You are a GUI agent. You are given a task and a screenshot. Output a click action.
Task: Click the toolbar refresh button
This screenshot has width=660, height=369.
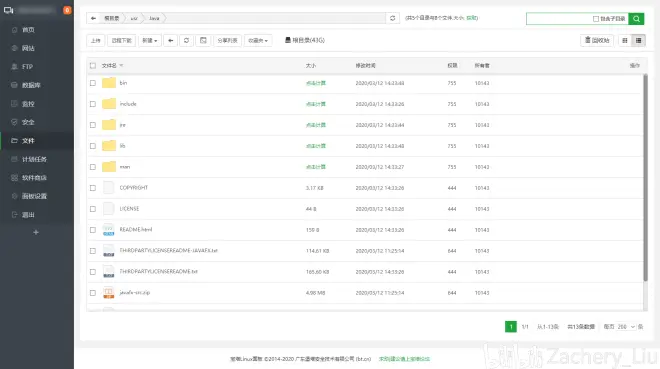186,40
